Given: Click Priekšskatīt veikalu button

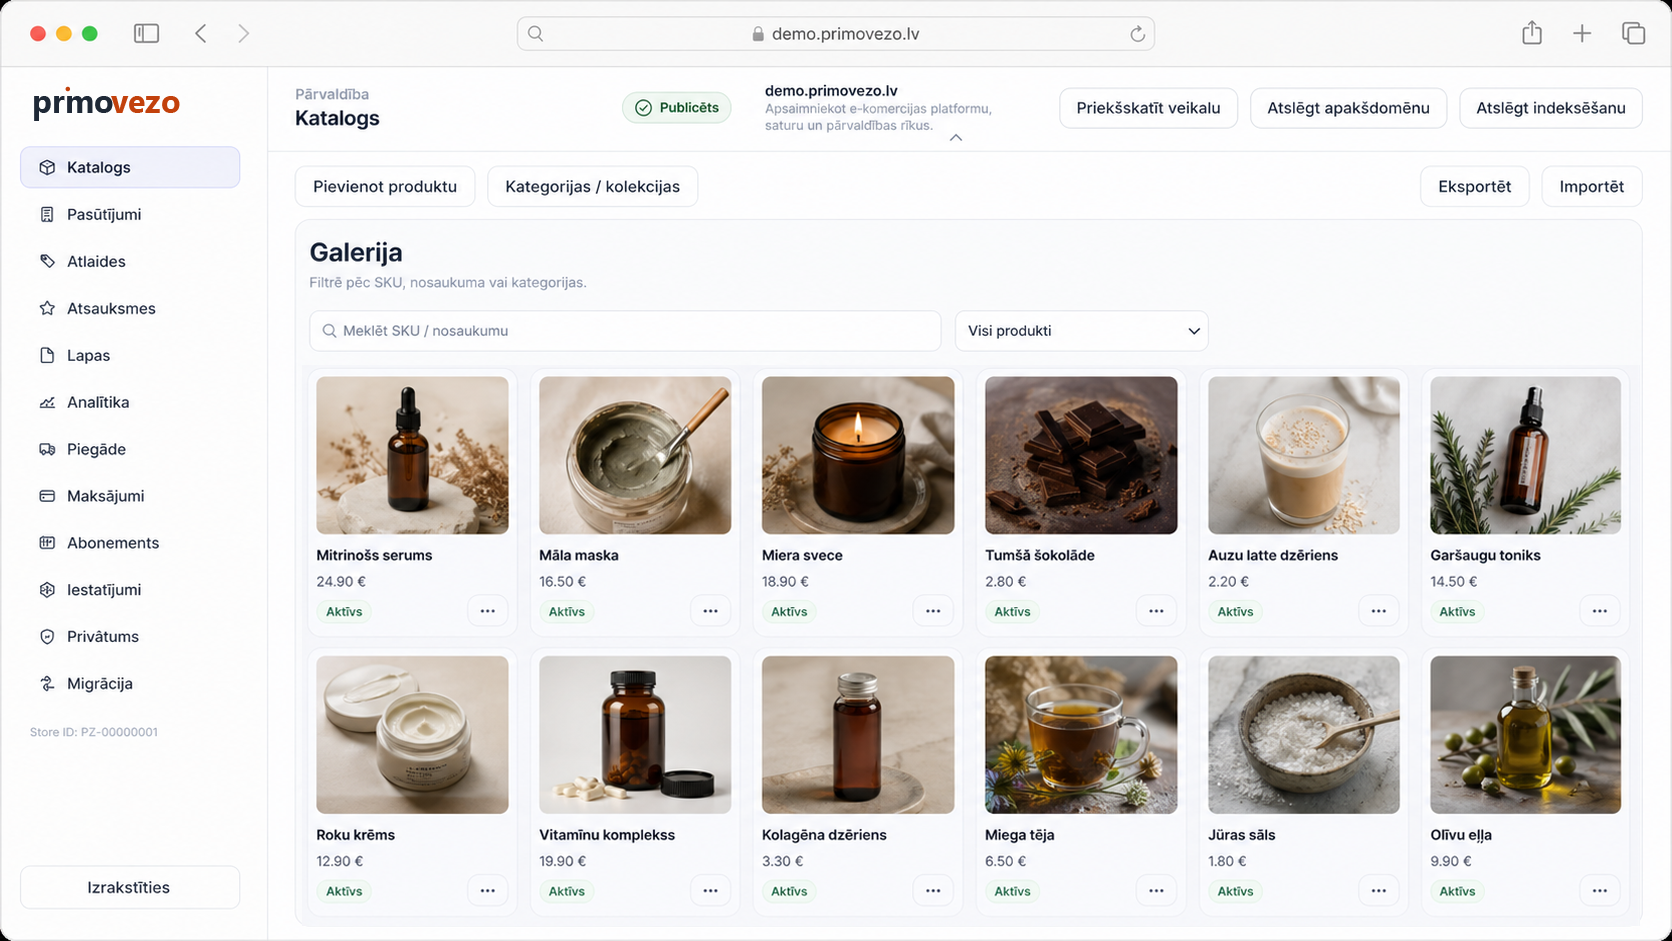Looking at the screenshot, I should pos(1148,108).
